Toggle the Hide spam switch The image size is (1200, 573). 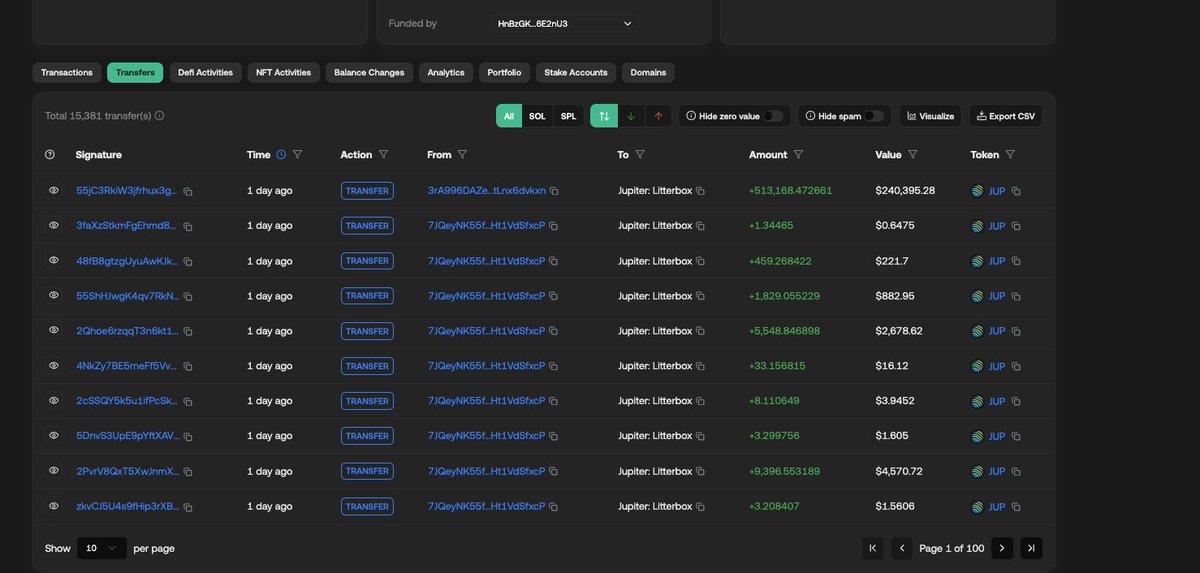(874, 116)
